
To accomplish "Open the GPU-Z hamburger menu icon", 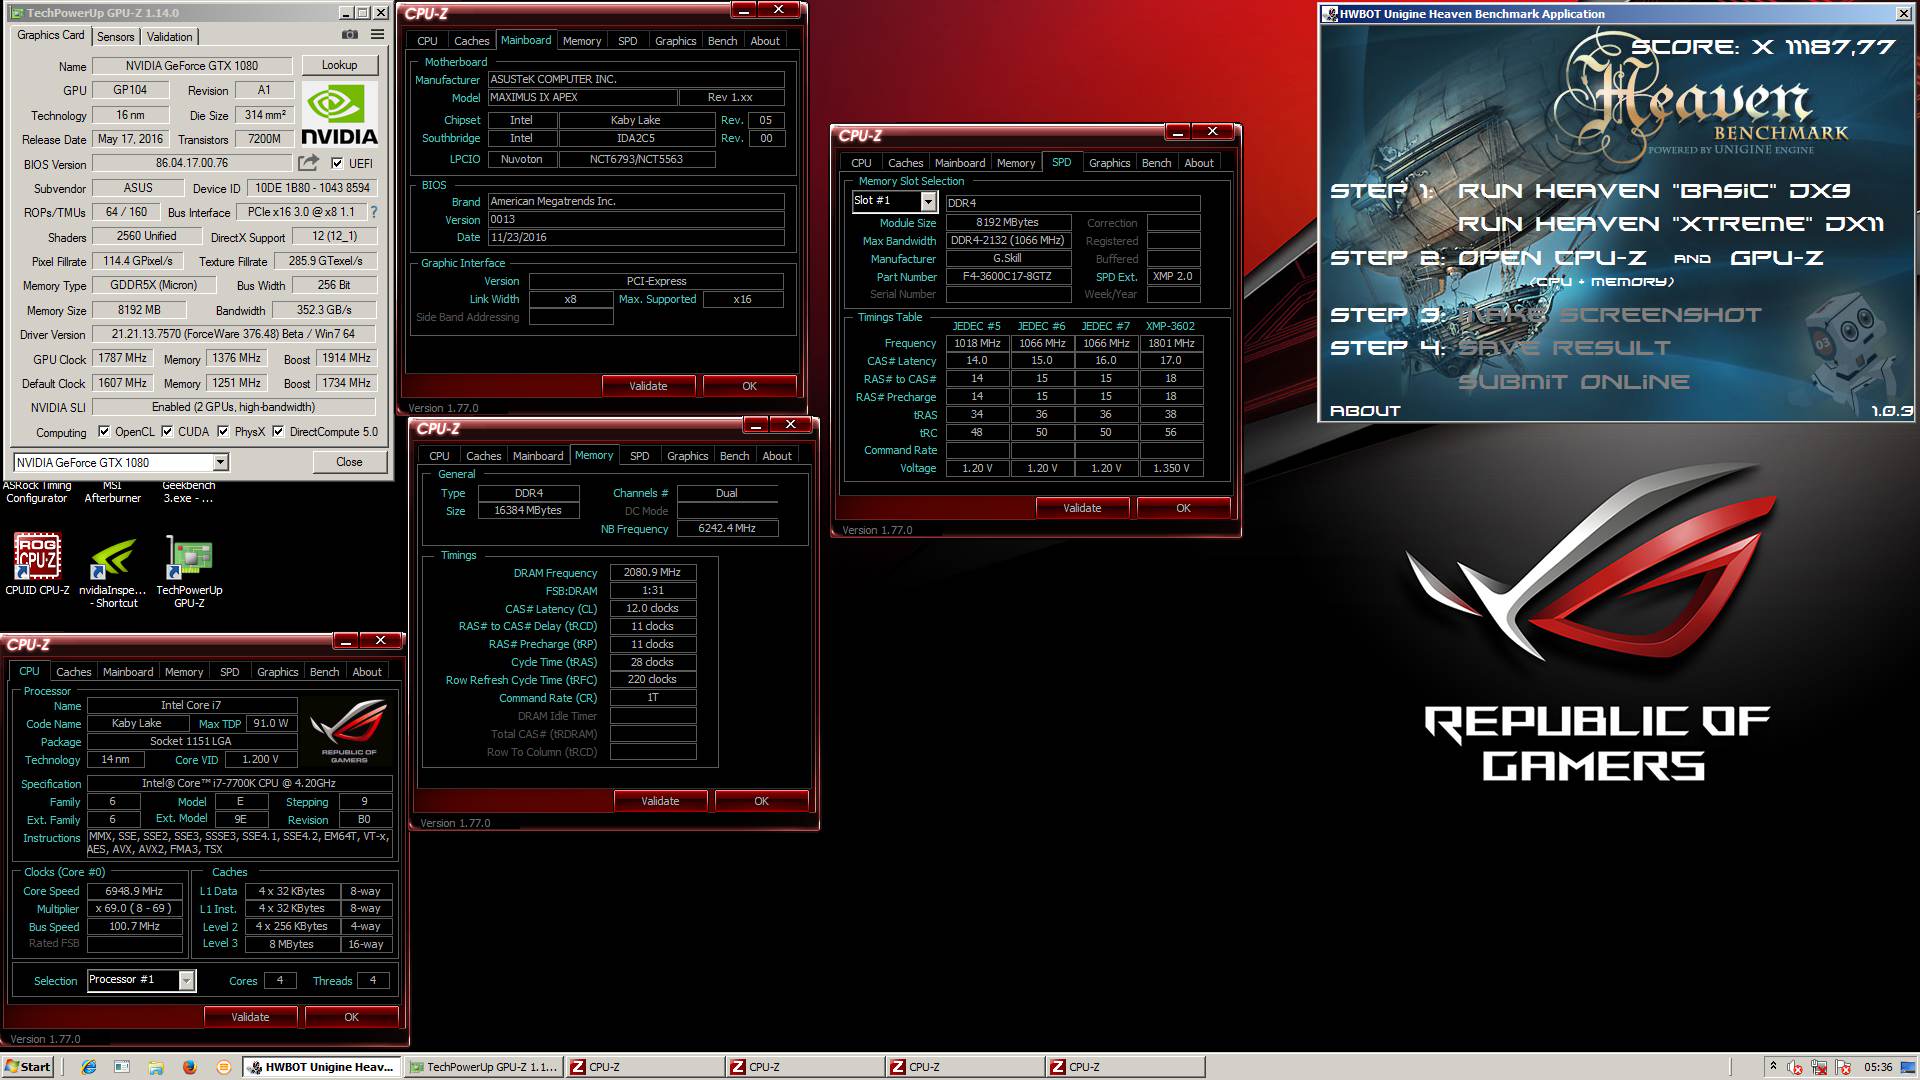I will coord(378,35).
